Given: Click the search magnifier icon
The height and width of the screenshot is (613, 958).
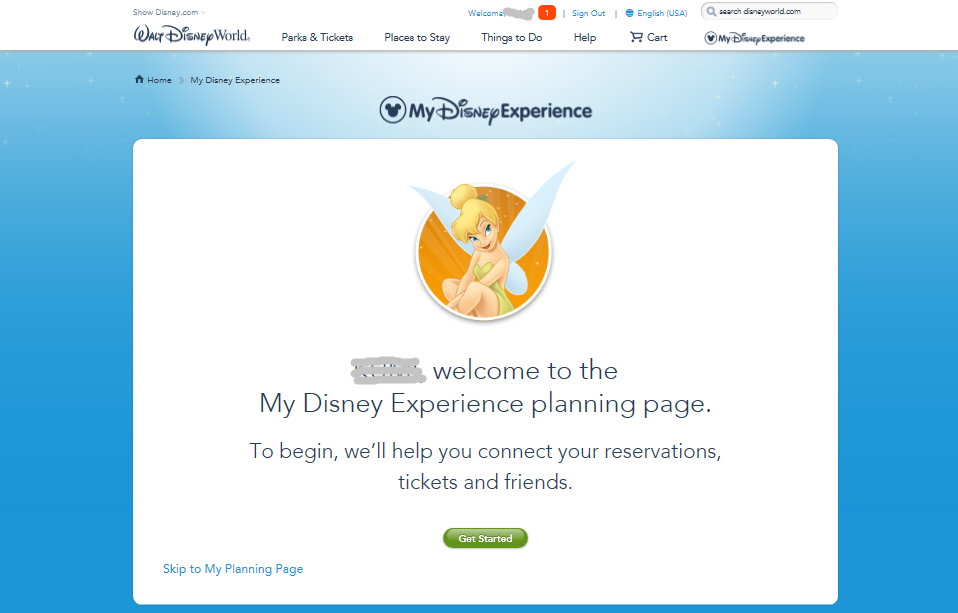Looking at the screenshot, I should pos(711,11).
